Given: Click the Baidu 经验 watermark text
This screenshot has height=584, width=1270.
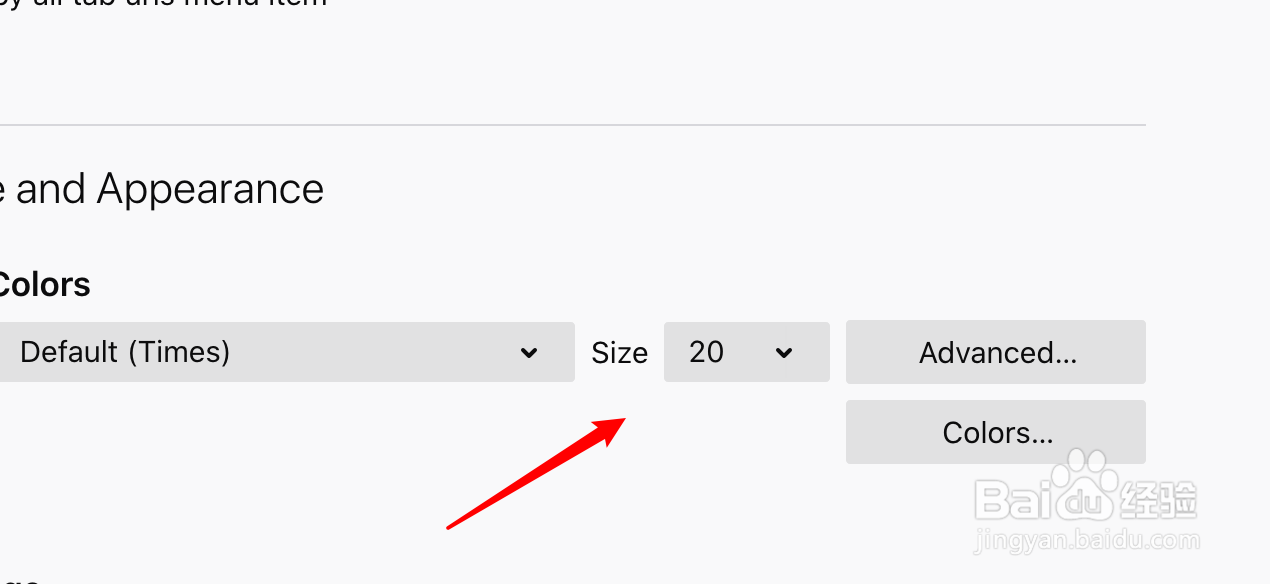Looking at the screenshot, I should point(1159,499).
